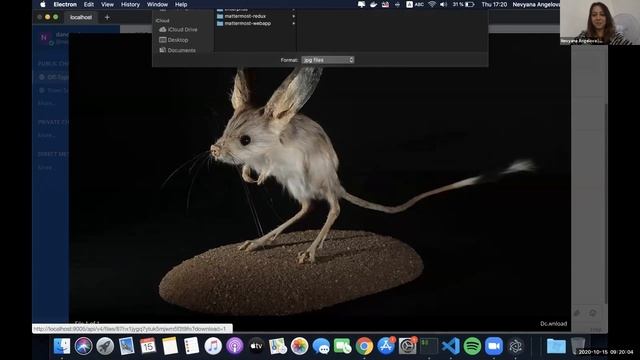Open Calendar showing 15 in dock
This screenshot has height=360, width=640.
pyautogui.click(x=148, y=346)
